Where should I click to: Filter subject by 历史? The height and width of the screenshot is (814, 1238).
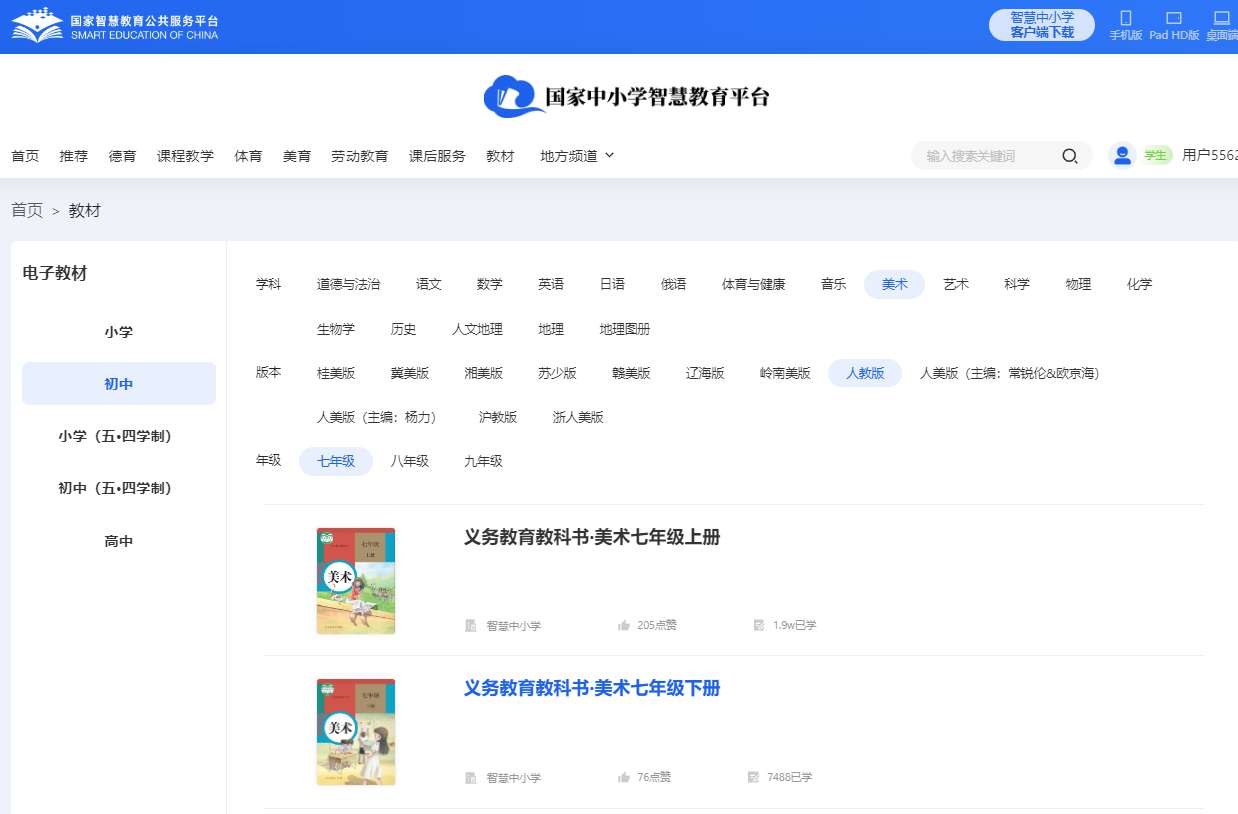tap(403, 329)
